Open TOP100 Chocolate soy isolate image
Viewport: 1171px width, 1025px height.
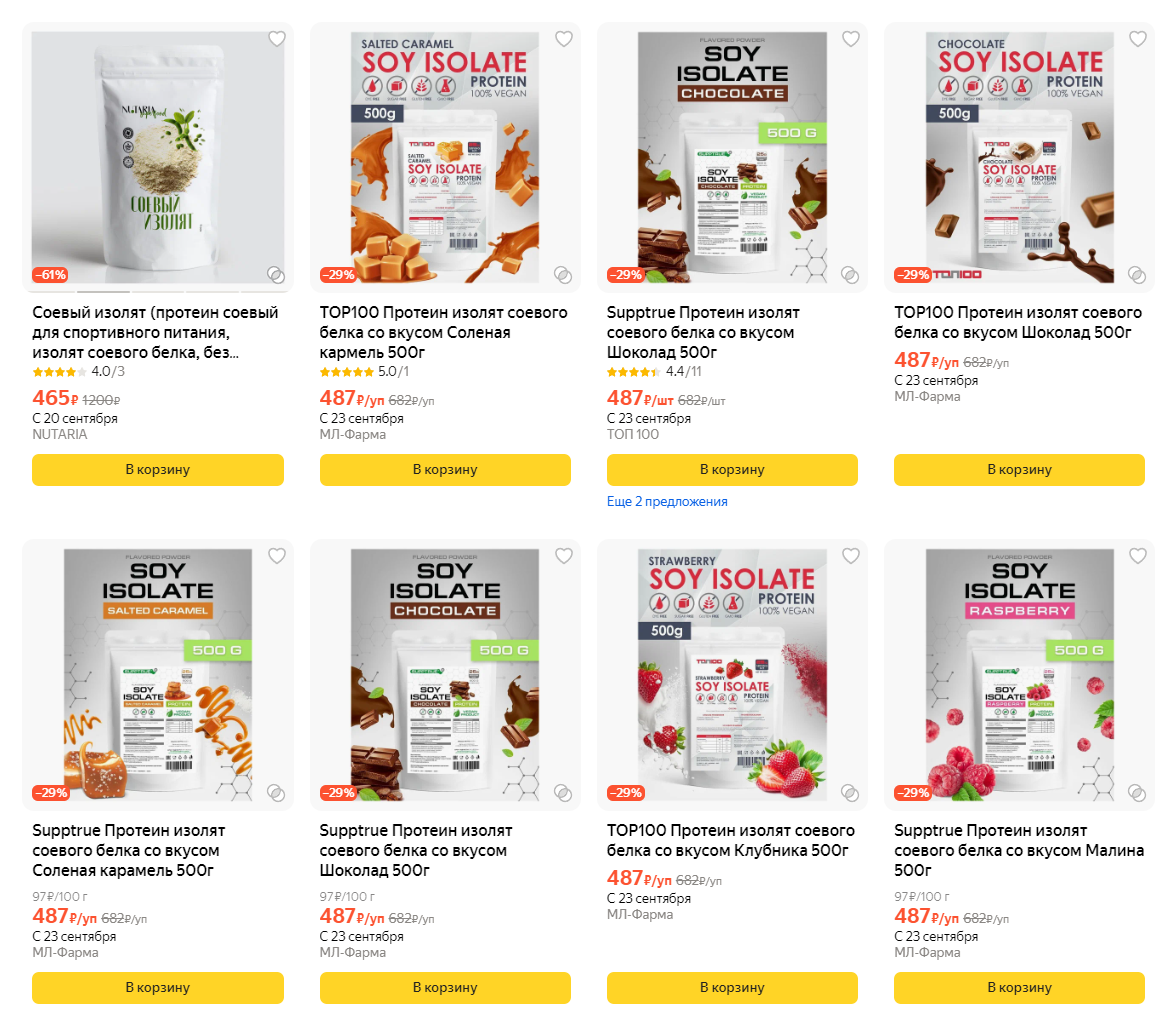[x=1019, y=158]
